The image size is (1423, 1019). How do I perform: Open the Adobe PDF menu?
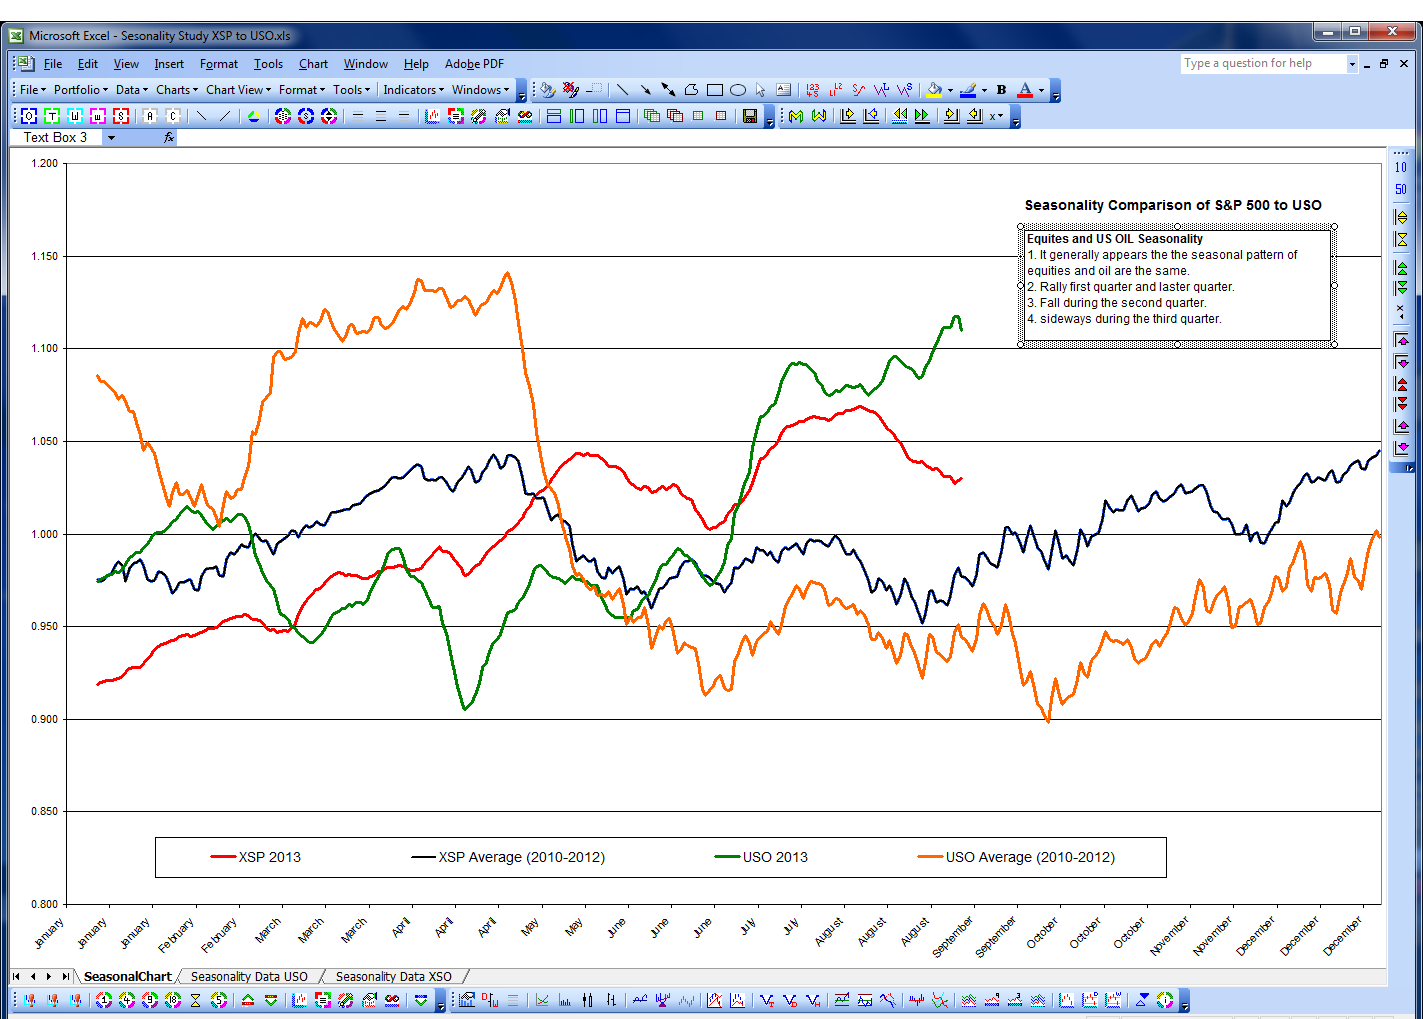coord(474,64)
